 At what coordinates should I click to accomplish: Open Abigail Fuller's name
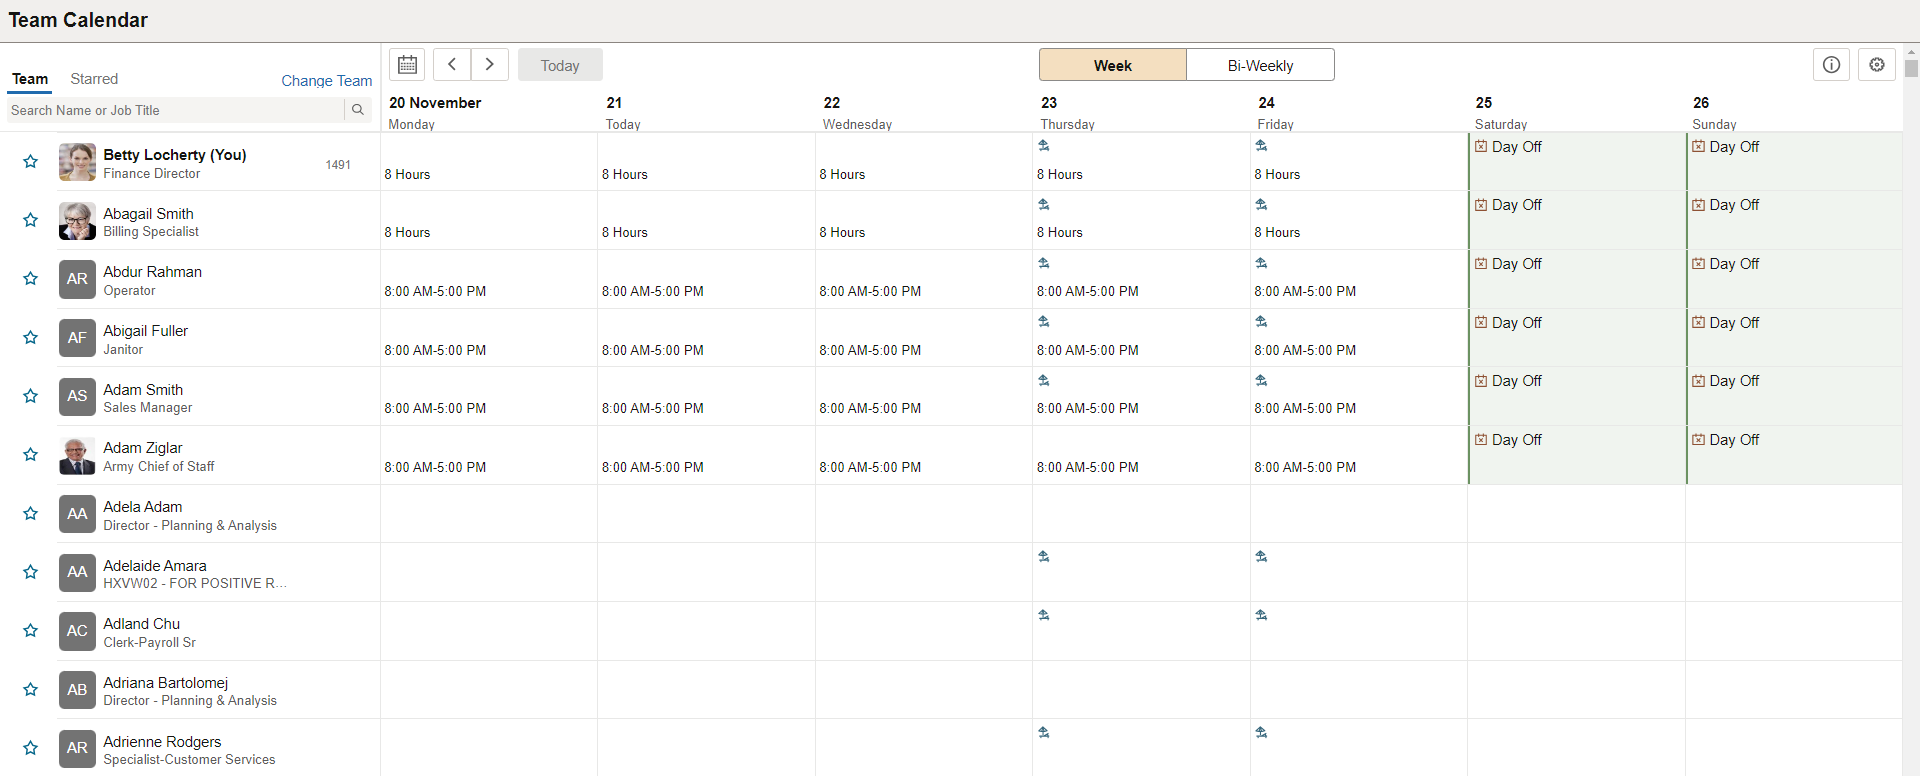click(x=146, y=331)
